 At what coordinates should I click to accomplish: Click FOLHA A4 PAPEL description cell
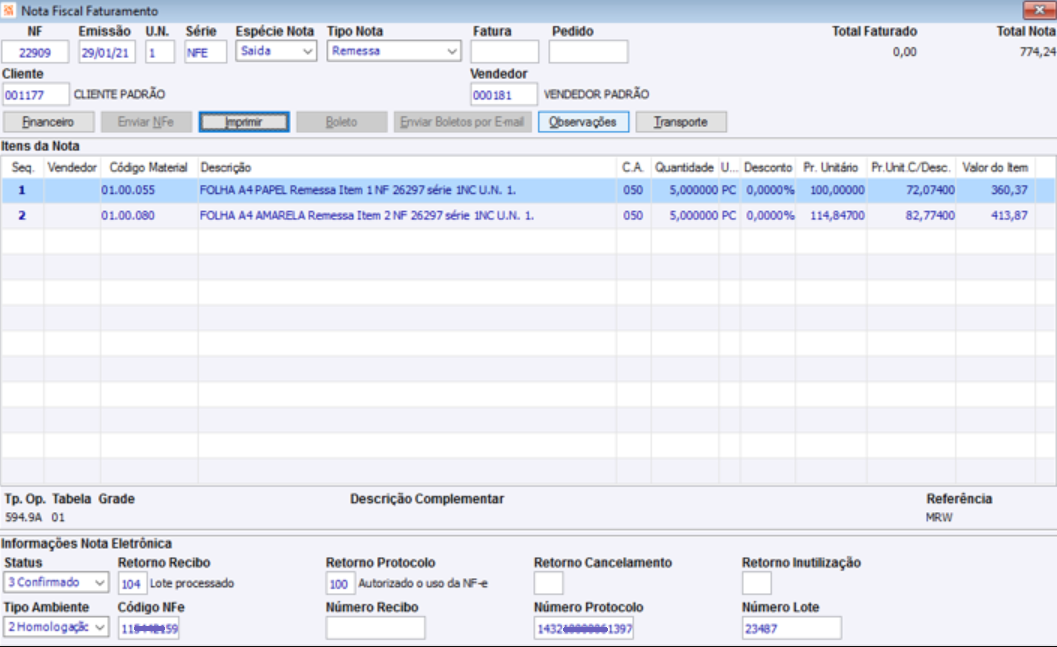coord(407,191)
